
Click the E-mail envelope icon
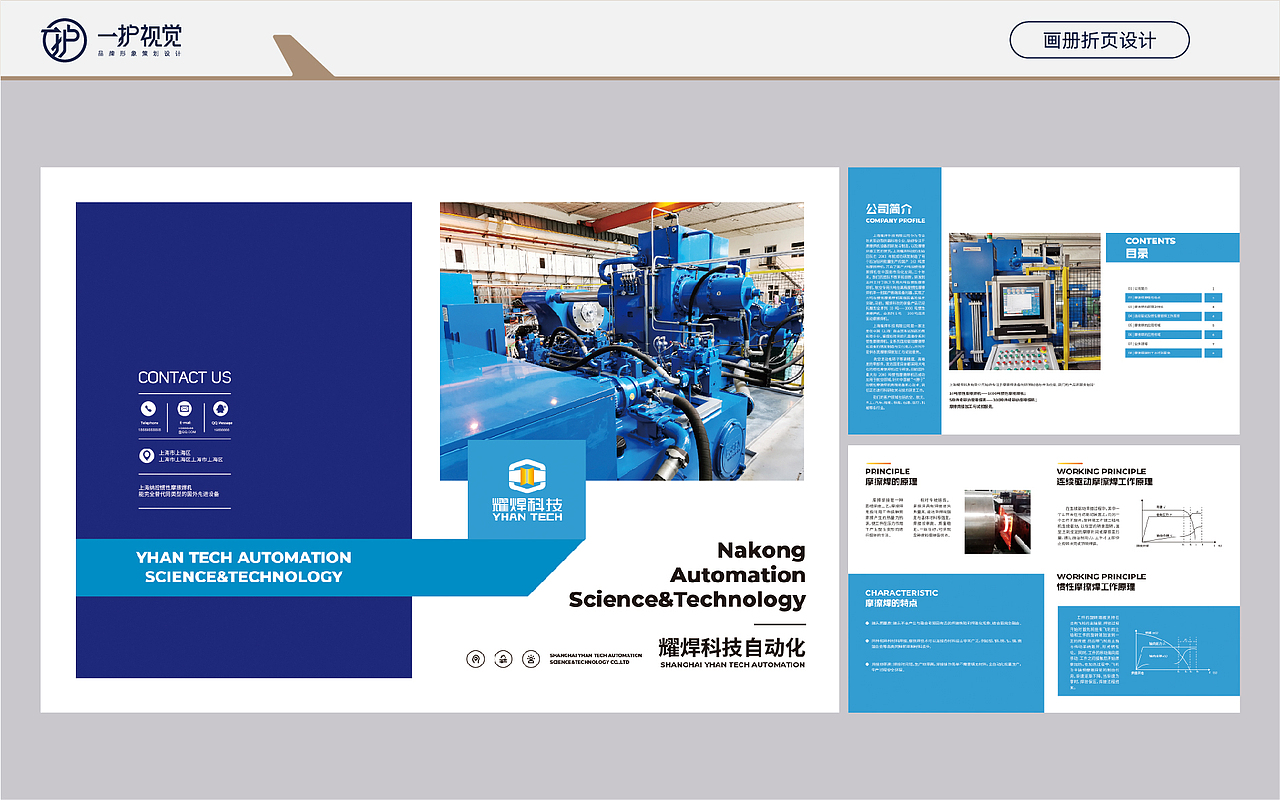click(x=185, y=408)
